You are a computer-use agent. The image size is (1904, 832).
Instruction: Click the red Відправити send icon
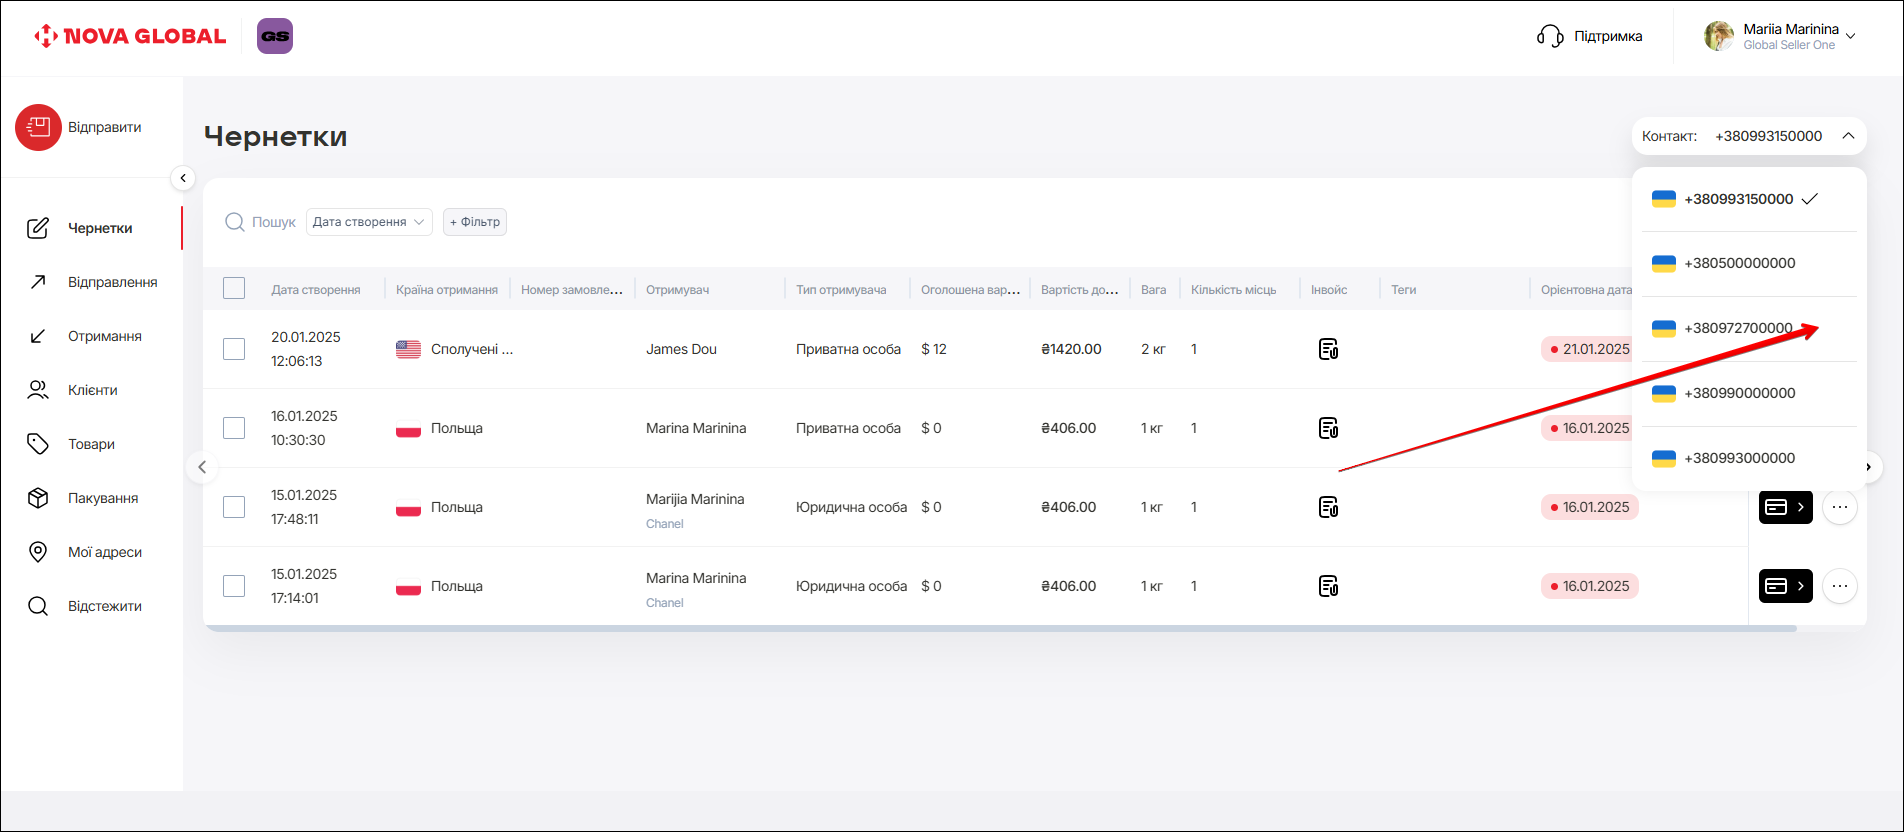click(38, 128)
